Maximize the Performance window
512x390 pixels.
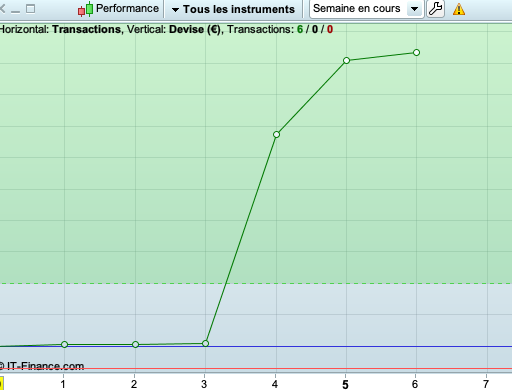[30, 9]
